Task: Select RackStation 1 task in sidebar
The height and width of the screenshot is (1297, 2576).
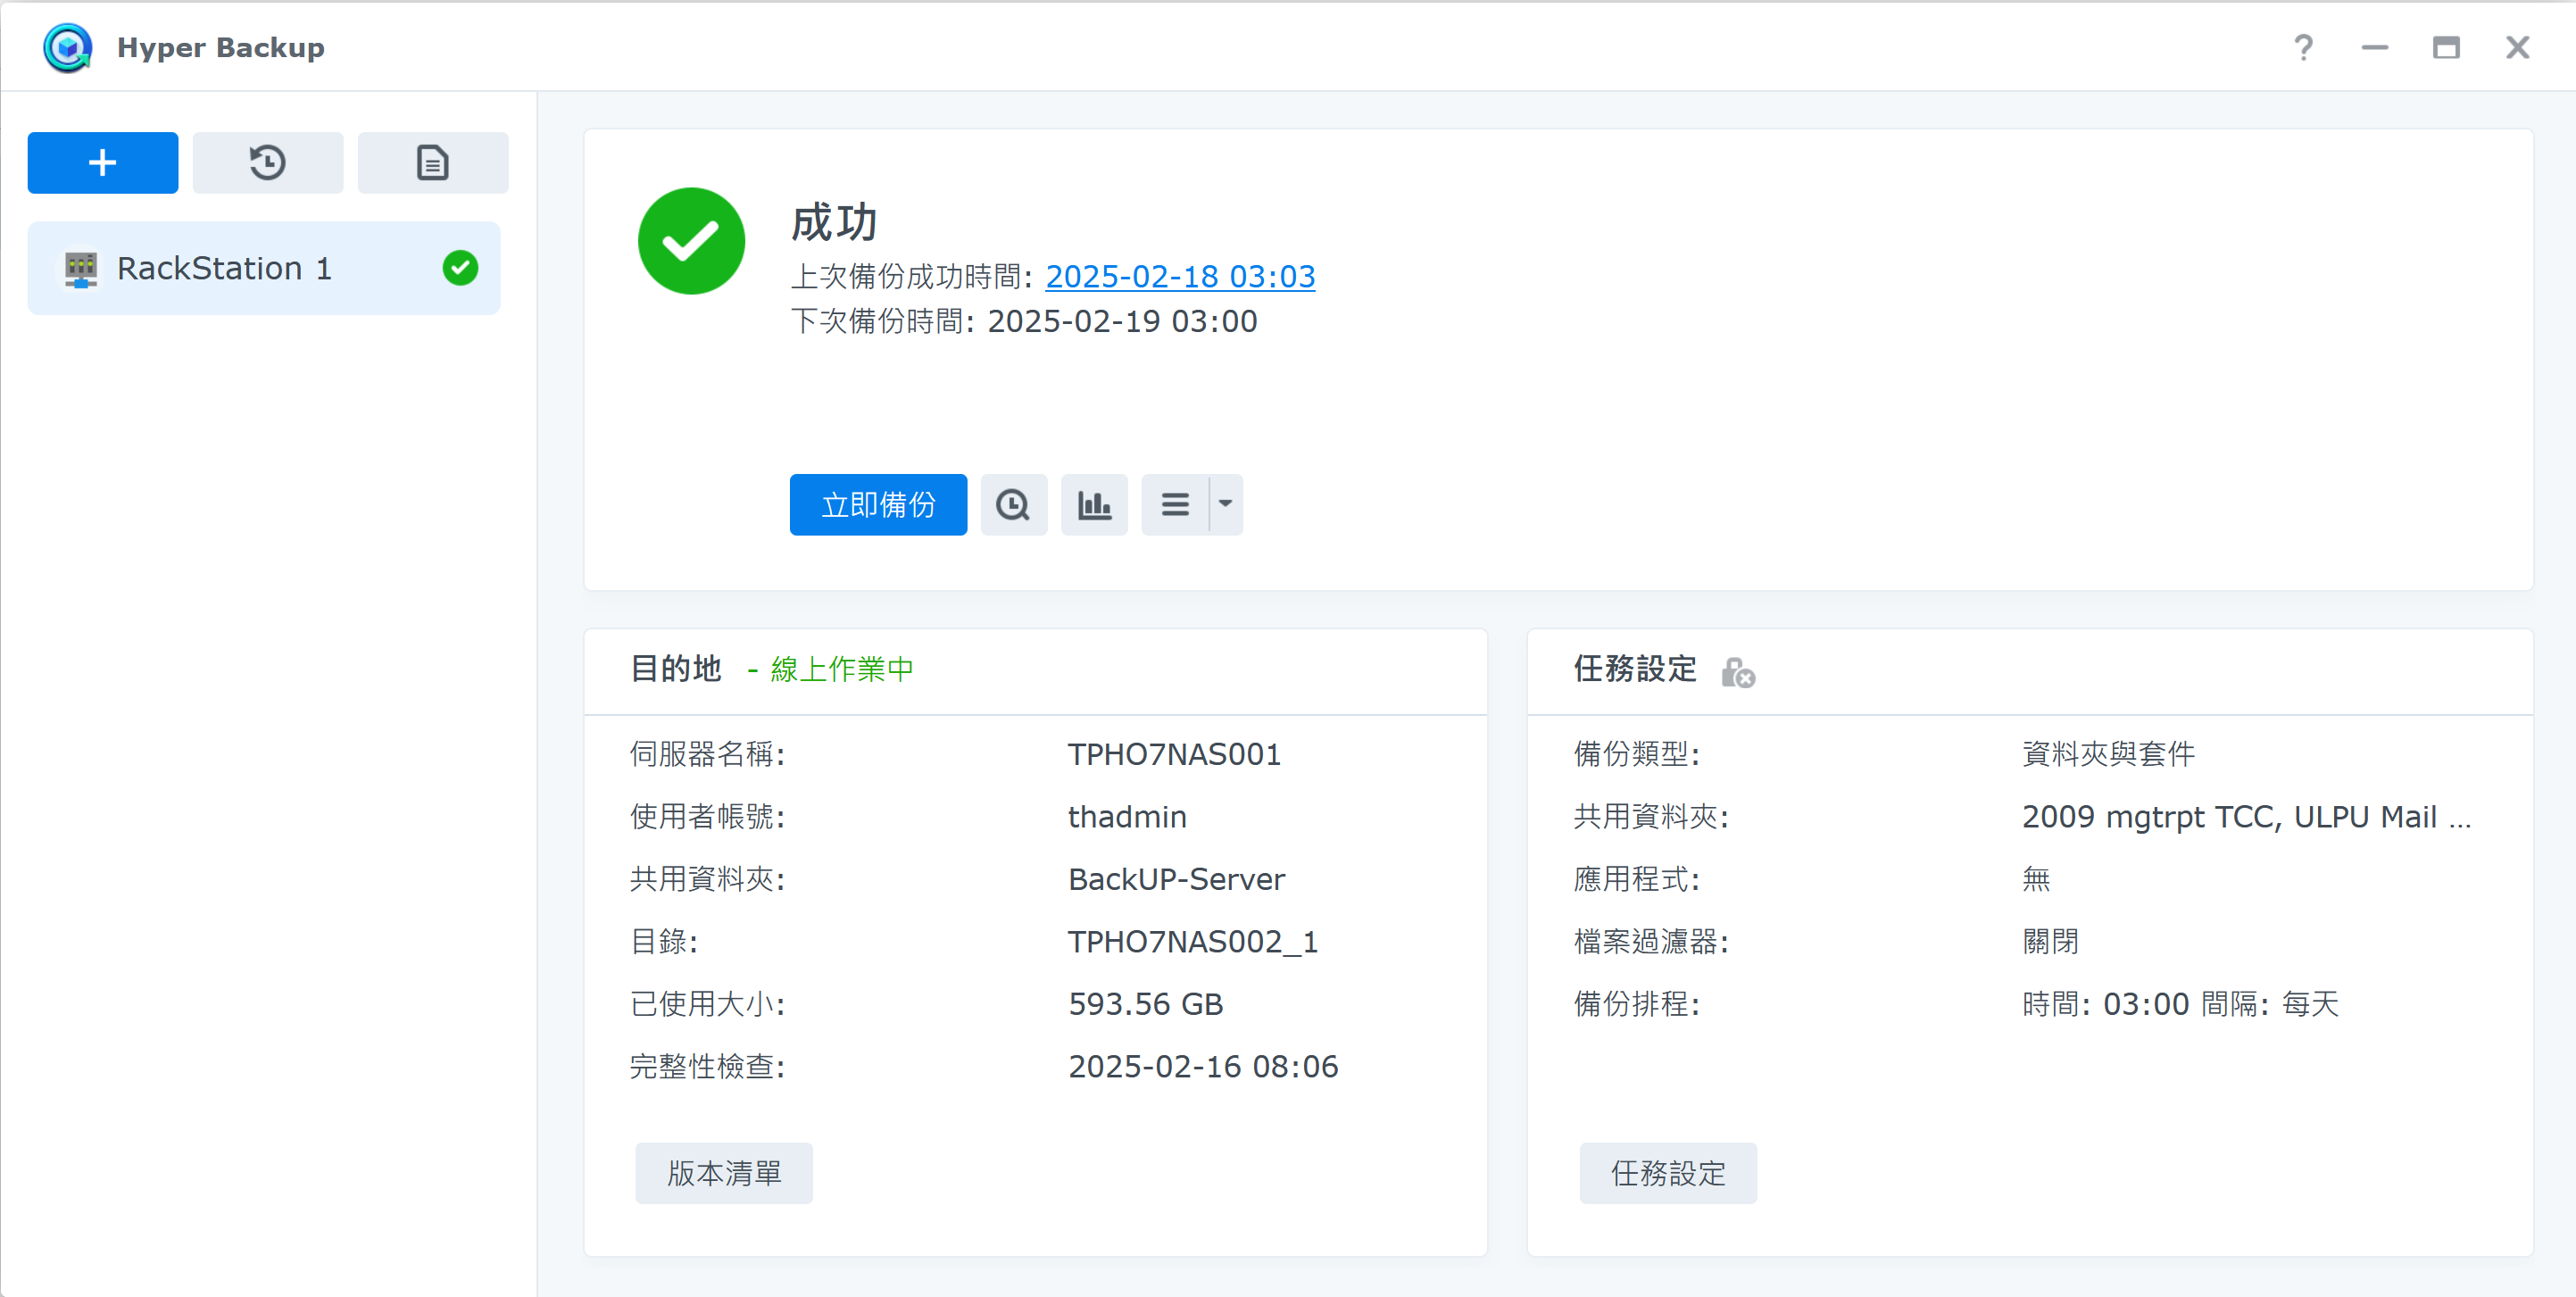Action: point(224,268)
